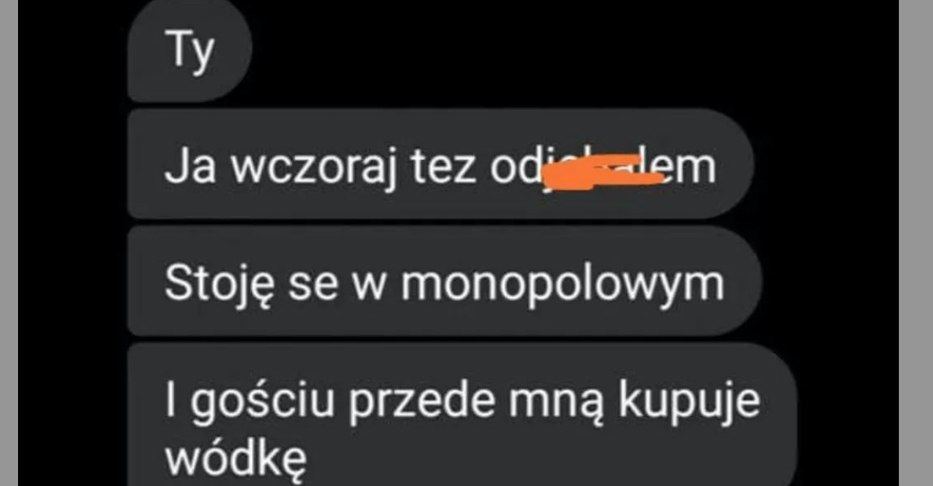Select the message ending with "wódkę"
The height and width of the screenshot is (486, 933).
point(462,415)
